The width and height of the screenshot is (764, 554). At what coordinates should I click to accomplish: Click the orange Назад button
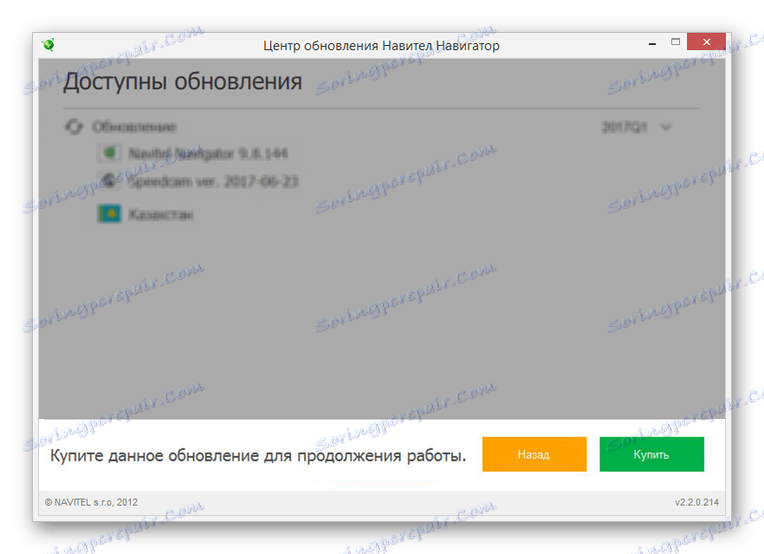pyautogui.click(x=534, y=454)
